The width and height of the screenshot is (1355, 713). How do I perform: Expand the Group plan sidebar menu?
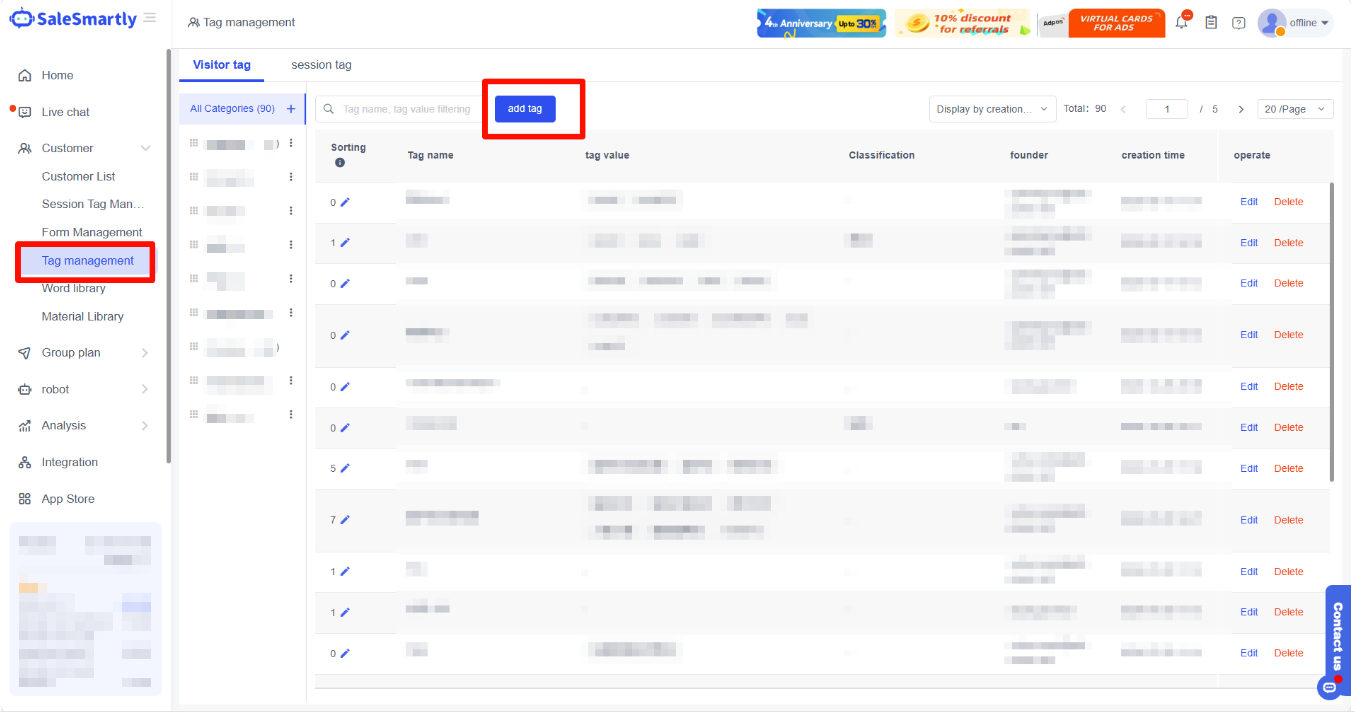pos(85,353)
